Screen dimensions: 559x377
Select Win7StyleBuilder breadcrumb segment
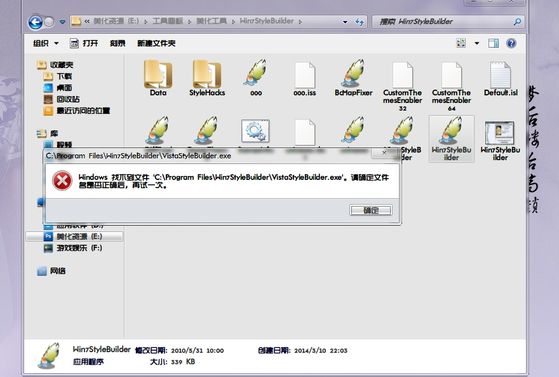coord(267,21)
